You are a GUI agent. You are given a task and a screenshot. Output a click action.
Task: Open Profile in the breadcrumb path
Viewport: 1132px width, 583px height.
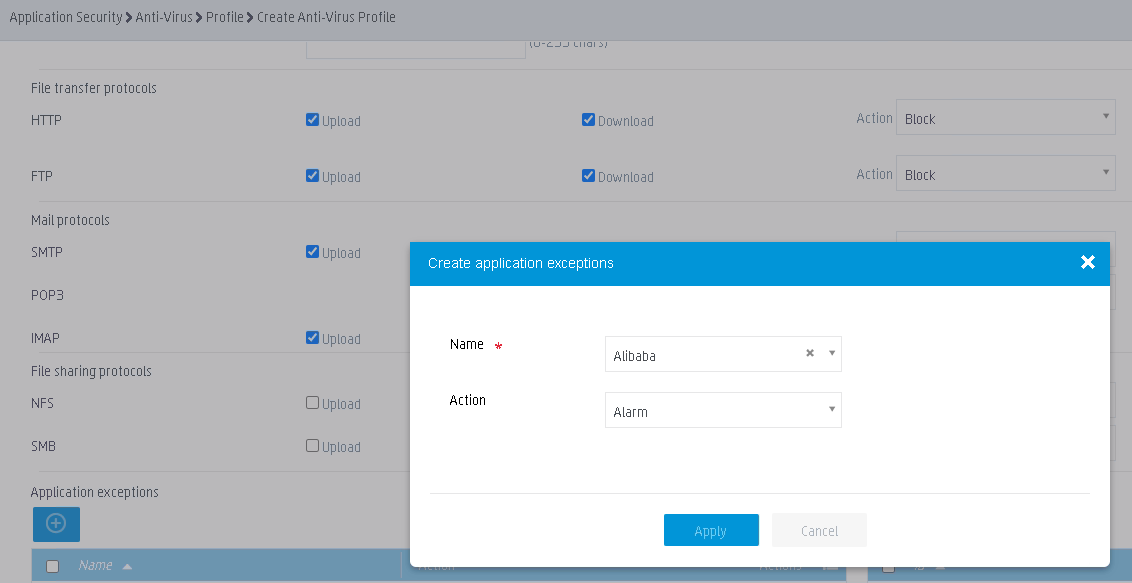point(225,17)
